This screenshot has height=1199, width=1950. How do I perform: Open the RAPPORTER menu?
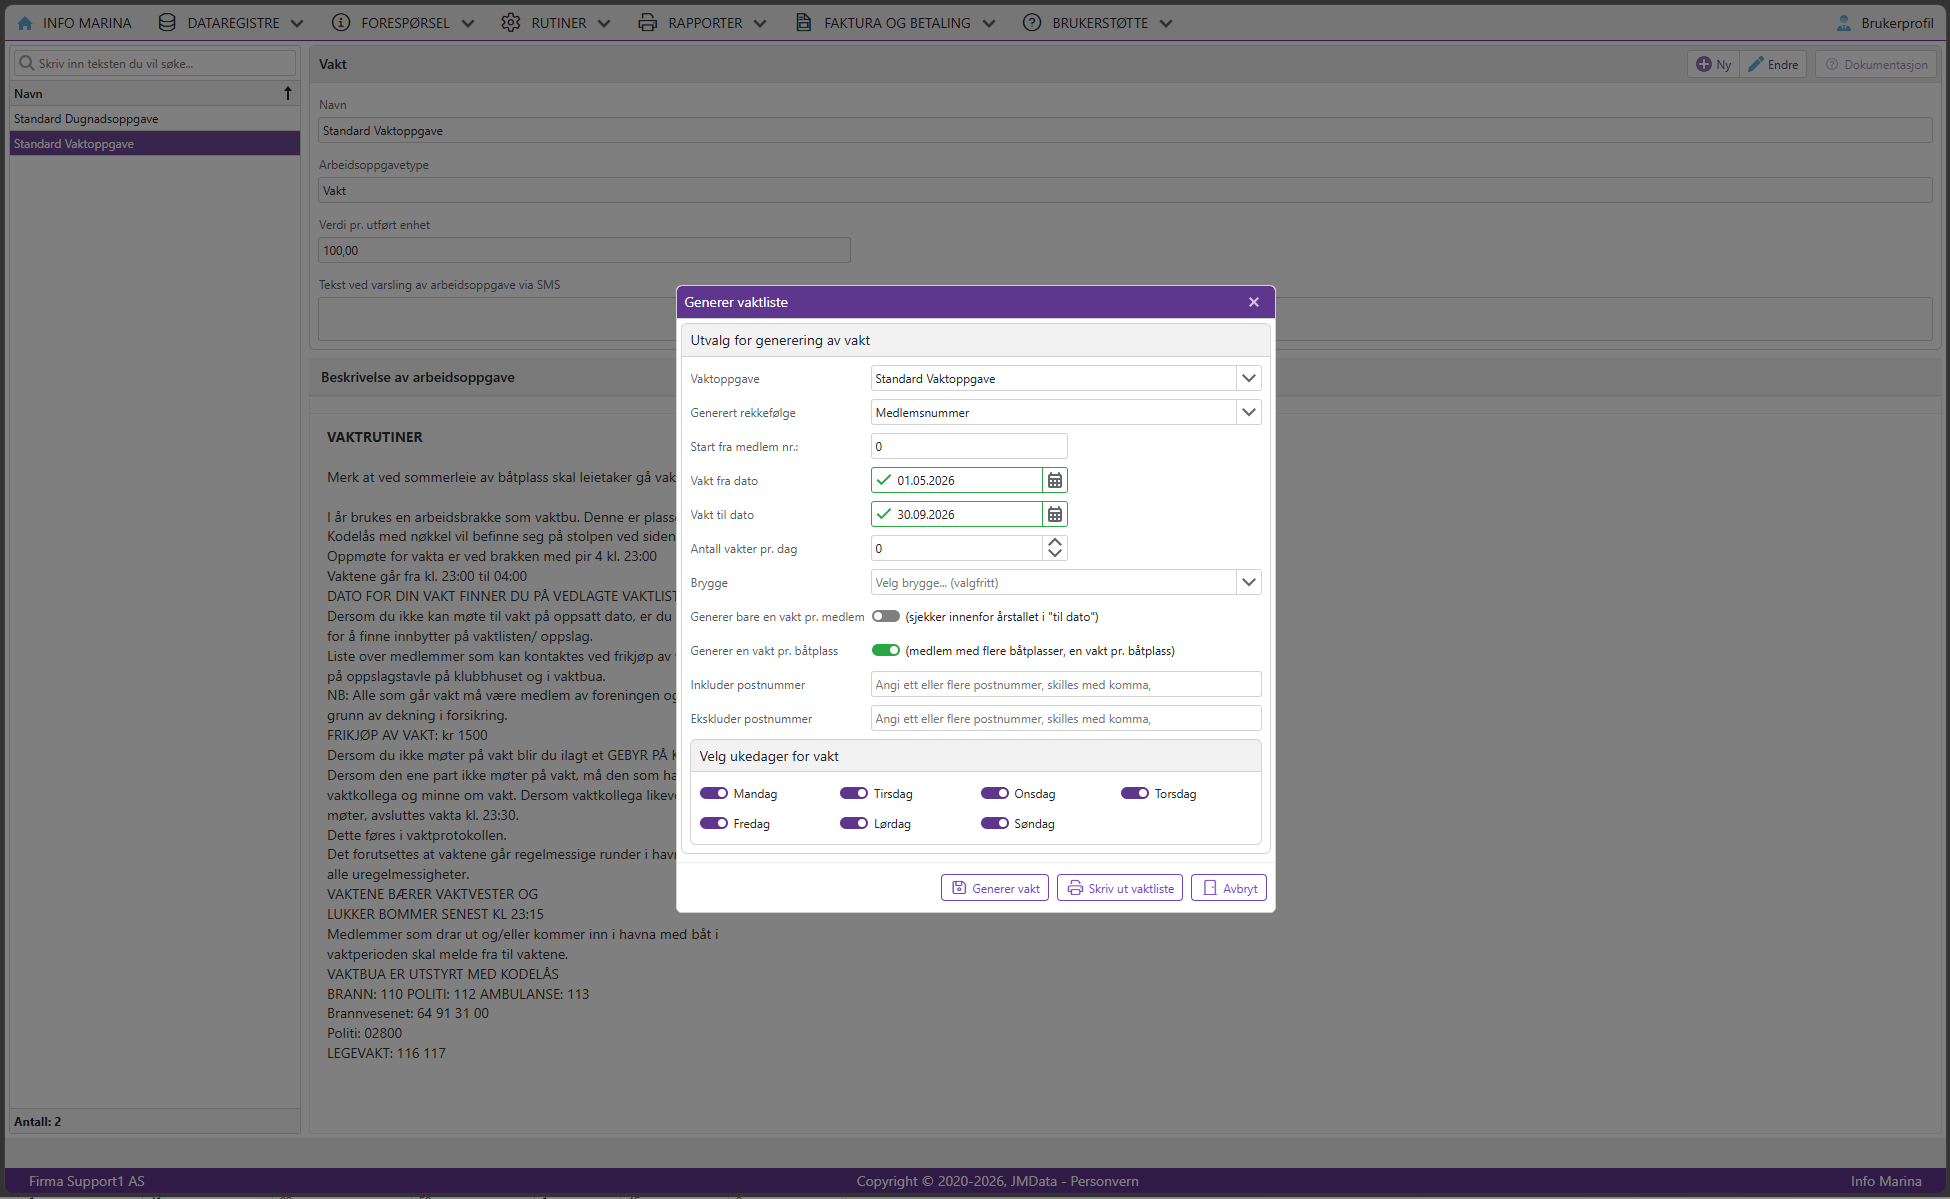pyautogui.click(x=703, y=22)
